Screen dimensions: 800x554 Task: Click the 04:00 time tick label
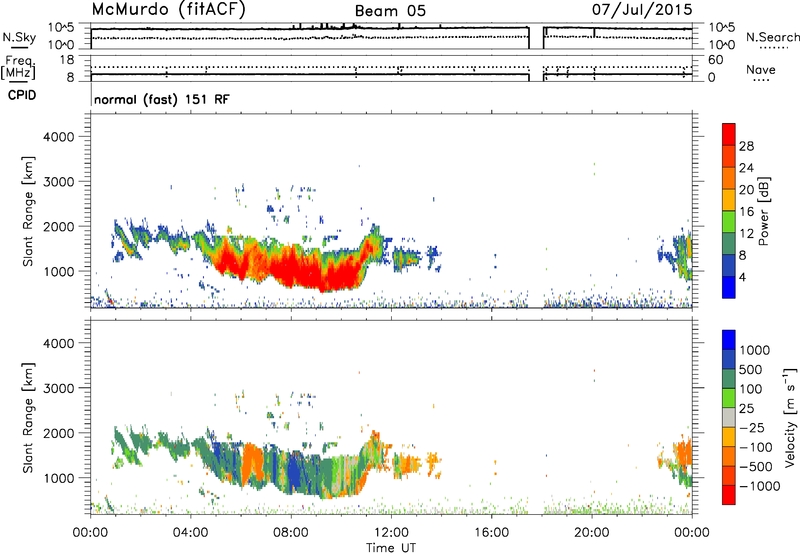pyautogui.click(x=190, y=533)
